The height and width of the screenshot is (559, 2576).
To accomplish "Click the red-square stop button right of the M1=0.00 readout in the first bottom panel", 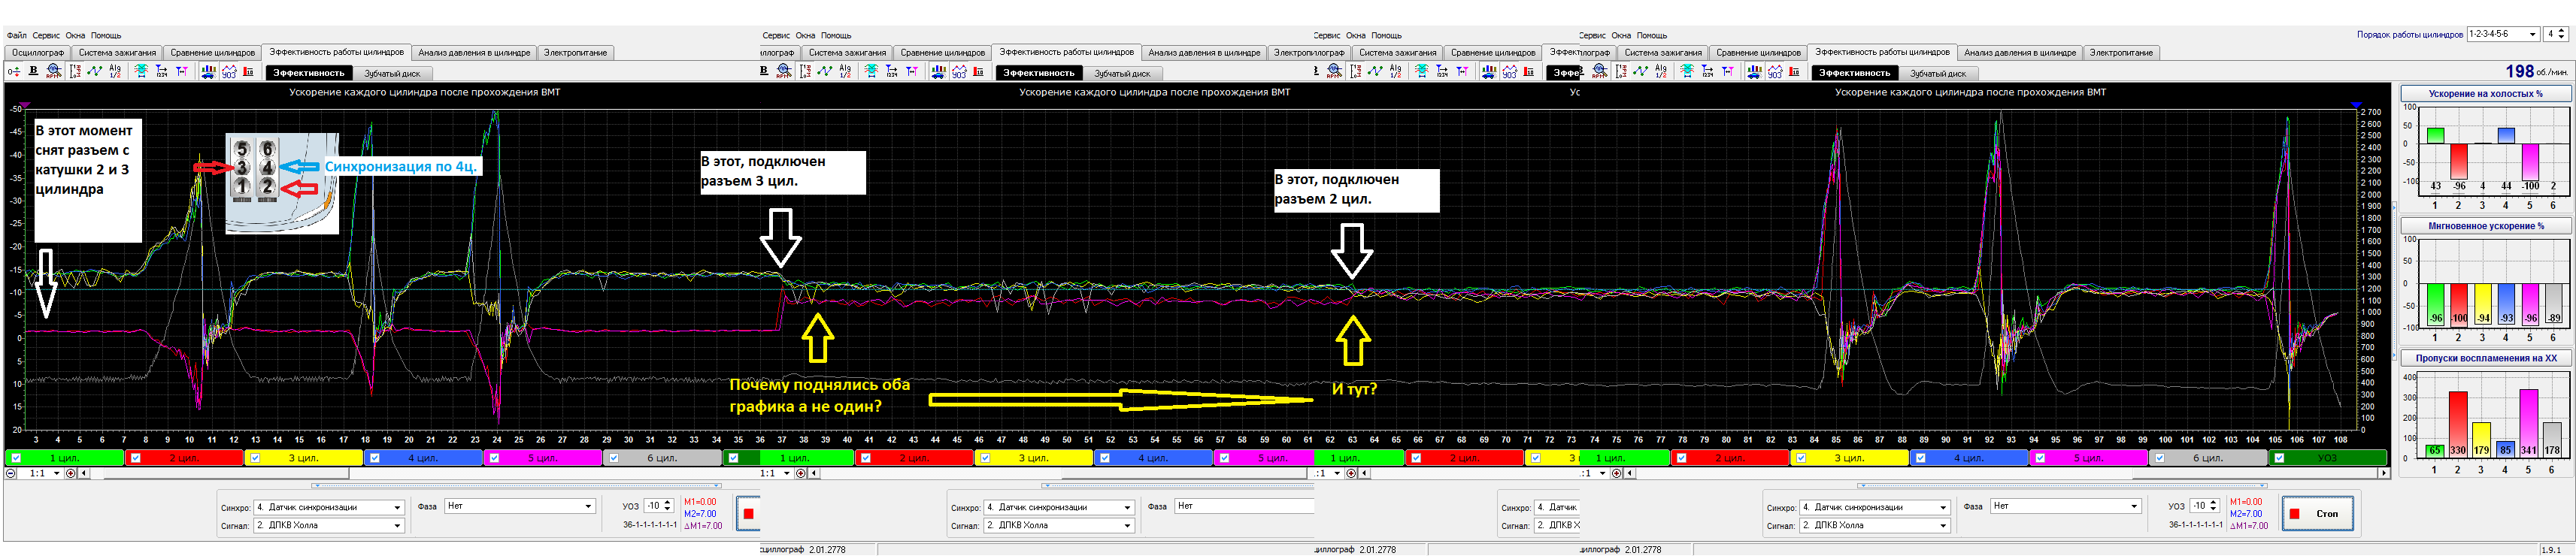I will pos(748,514).
